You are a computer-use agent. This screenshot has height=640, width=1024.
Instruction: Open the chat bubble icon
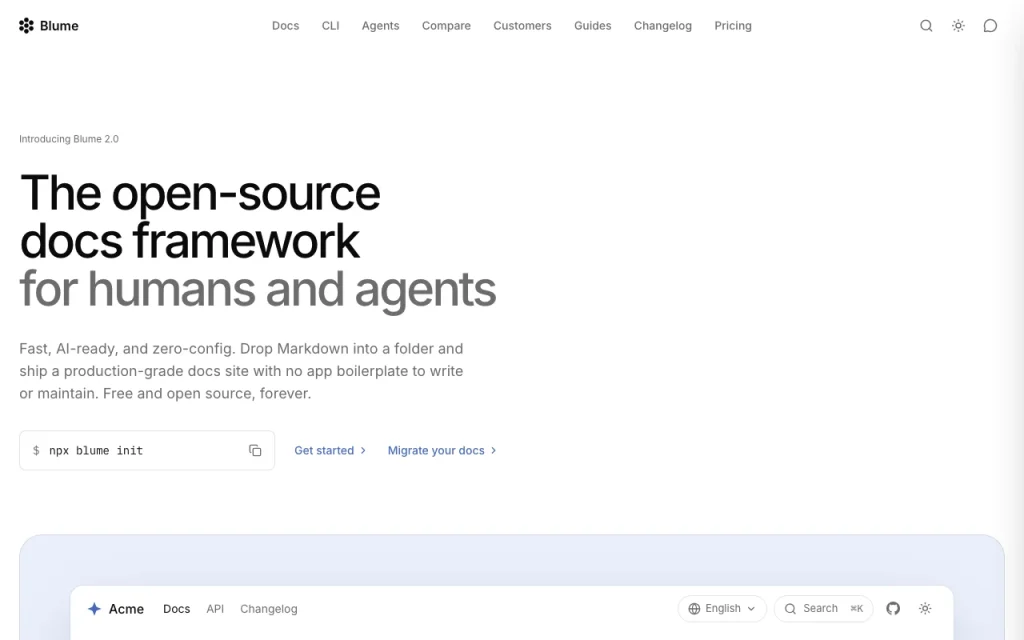pyautogui.click(x=990, y=25)
